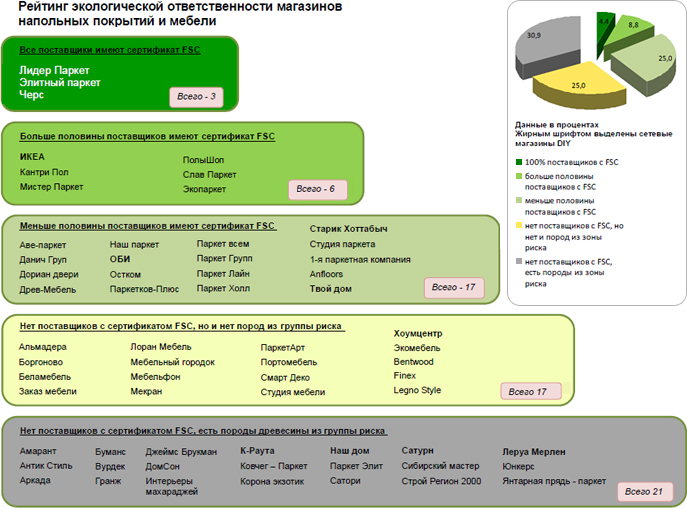Screen dimensions: 687x508
Task: Select 'Твой дом' entry
Action: [x=331, y=289]
